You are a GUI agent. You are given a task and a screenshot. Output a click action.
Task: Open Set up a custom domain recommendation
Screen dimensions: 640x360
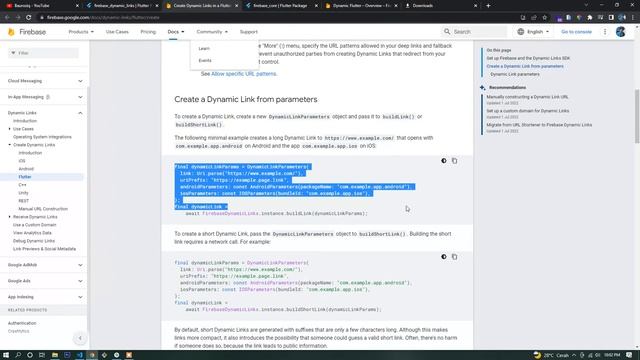point(527,111)
